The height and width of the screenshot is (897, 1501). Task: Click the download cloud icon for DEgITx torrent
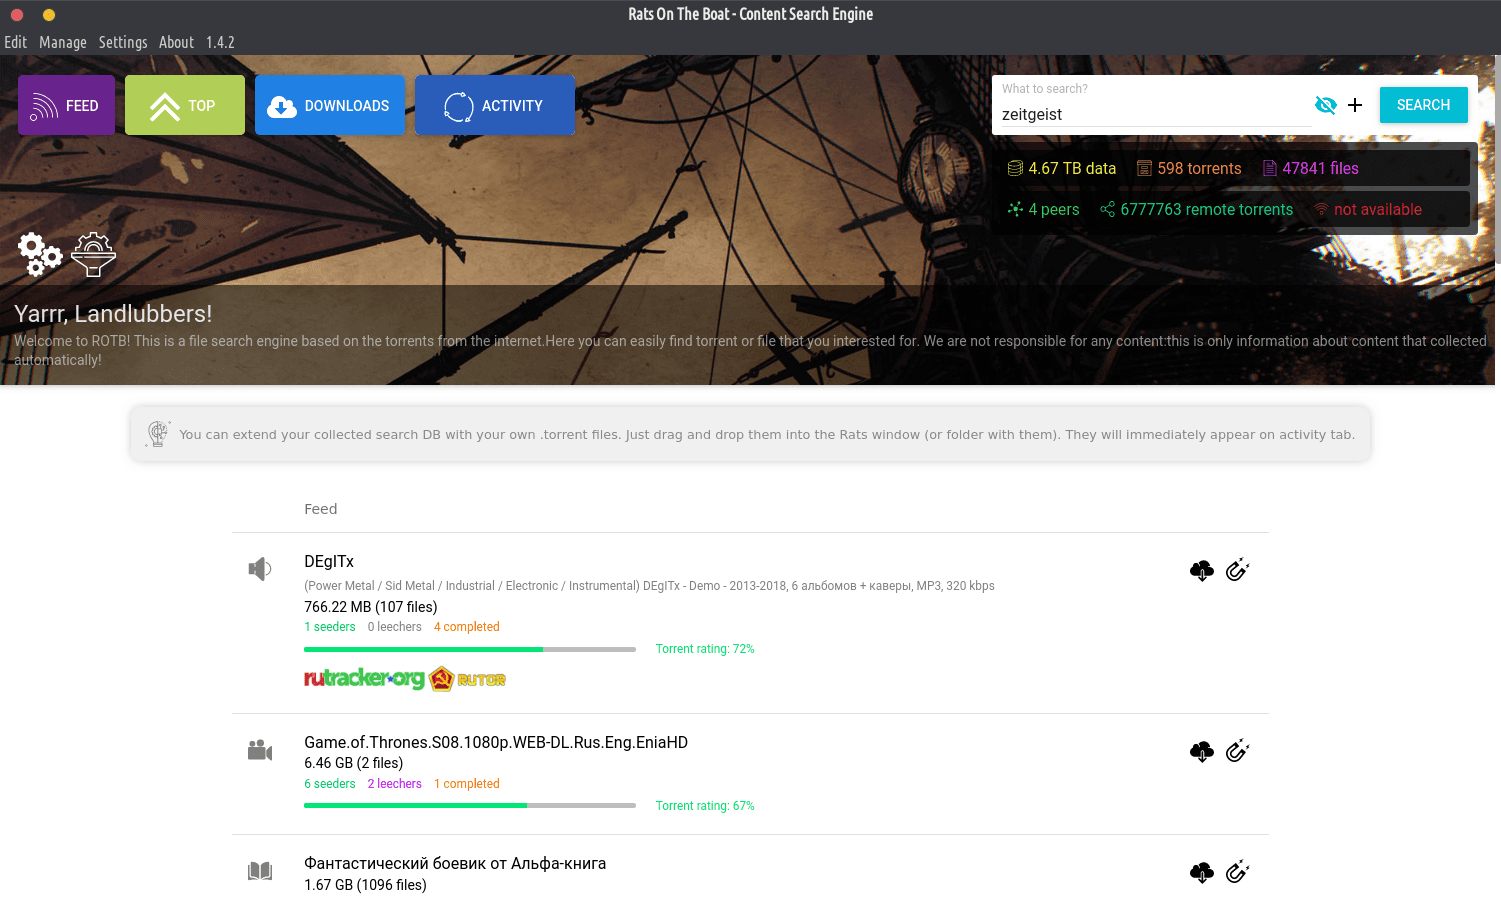click(x=1201, y=570)
